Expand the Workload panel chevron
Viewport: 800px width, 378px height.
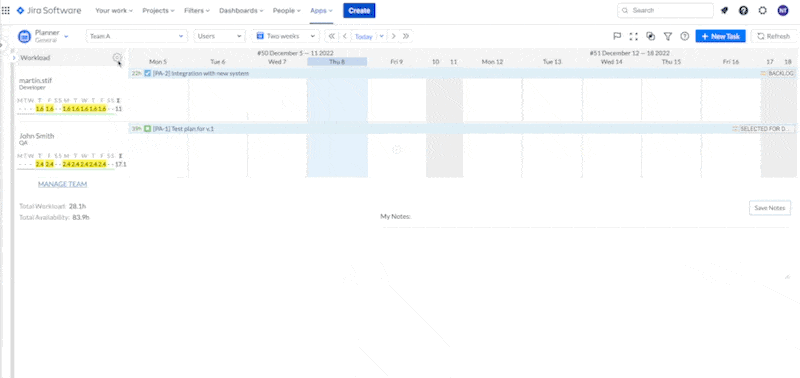tap(14, 58)
